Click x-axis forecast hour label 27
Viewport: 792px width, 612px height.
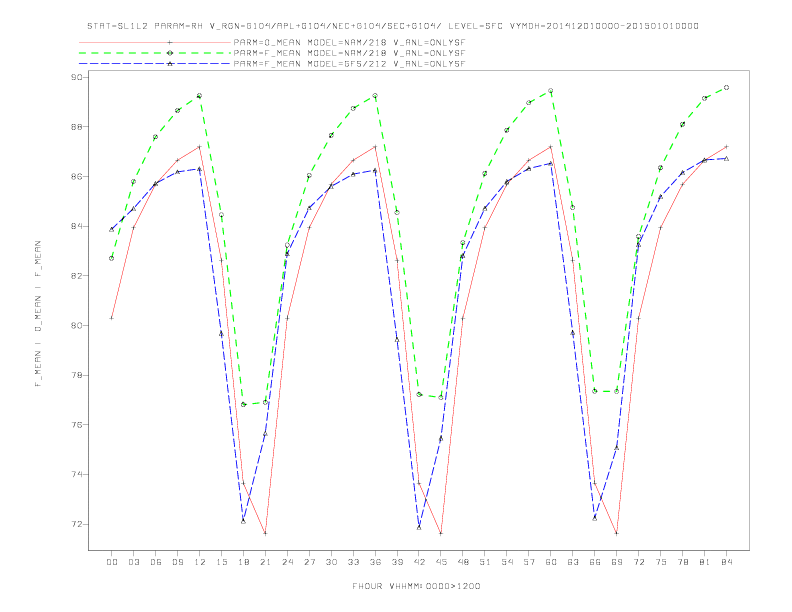pyautogui.click(x=309, y=562)
